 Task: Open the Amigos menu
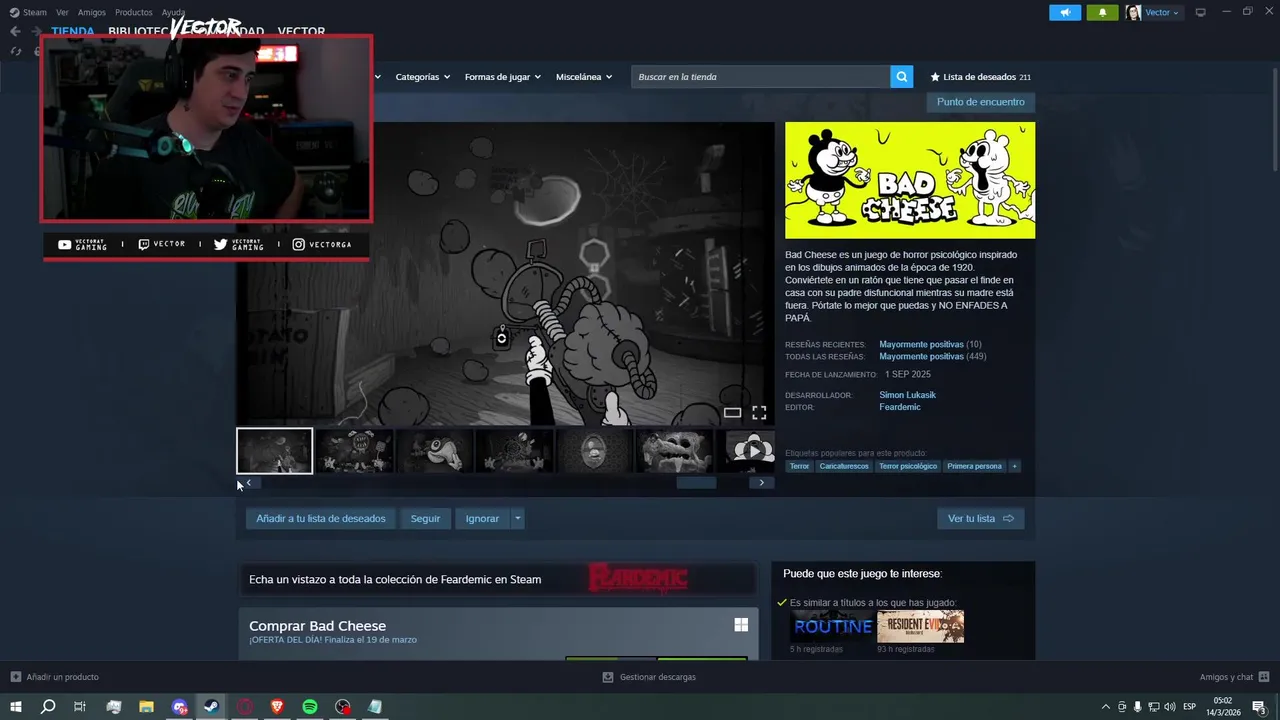pos(92,12)
